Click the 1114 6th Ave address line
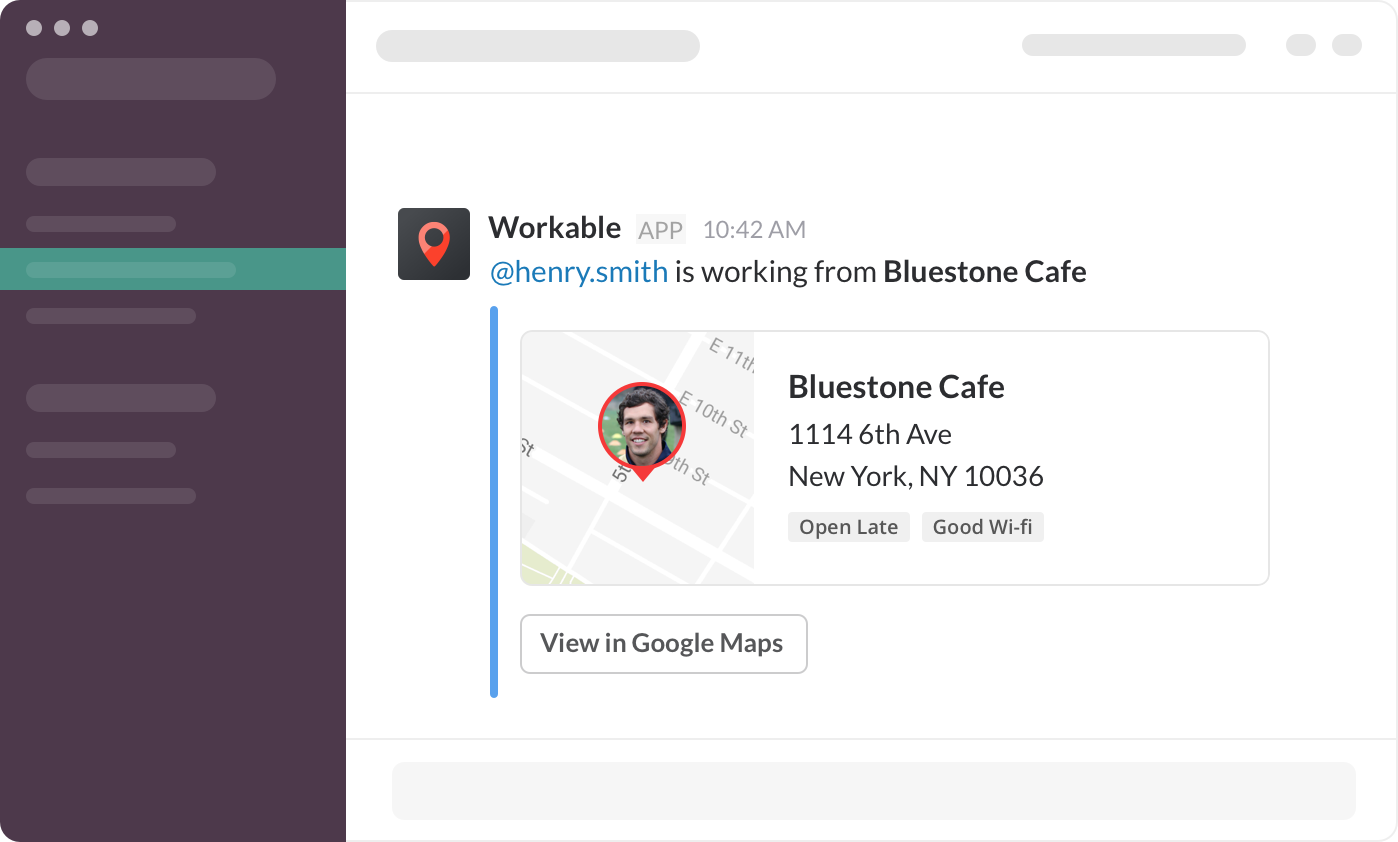1398x842 pixels. tap(869, 435)
